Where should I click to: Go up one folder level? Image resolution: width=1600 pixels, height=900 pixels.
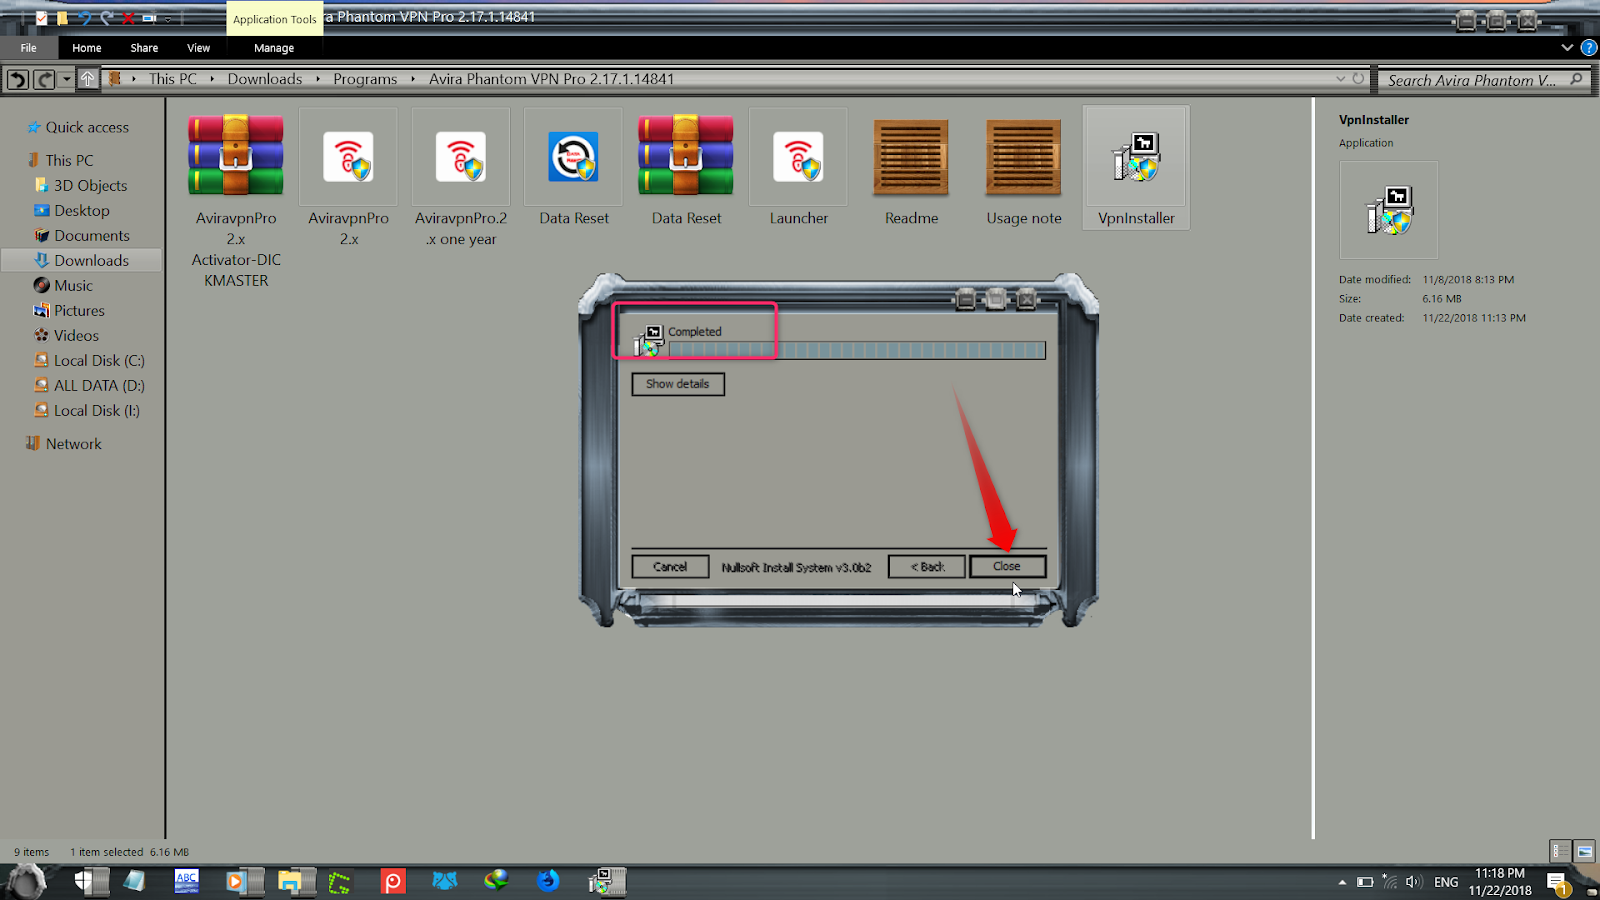point(88,79)
